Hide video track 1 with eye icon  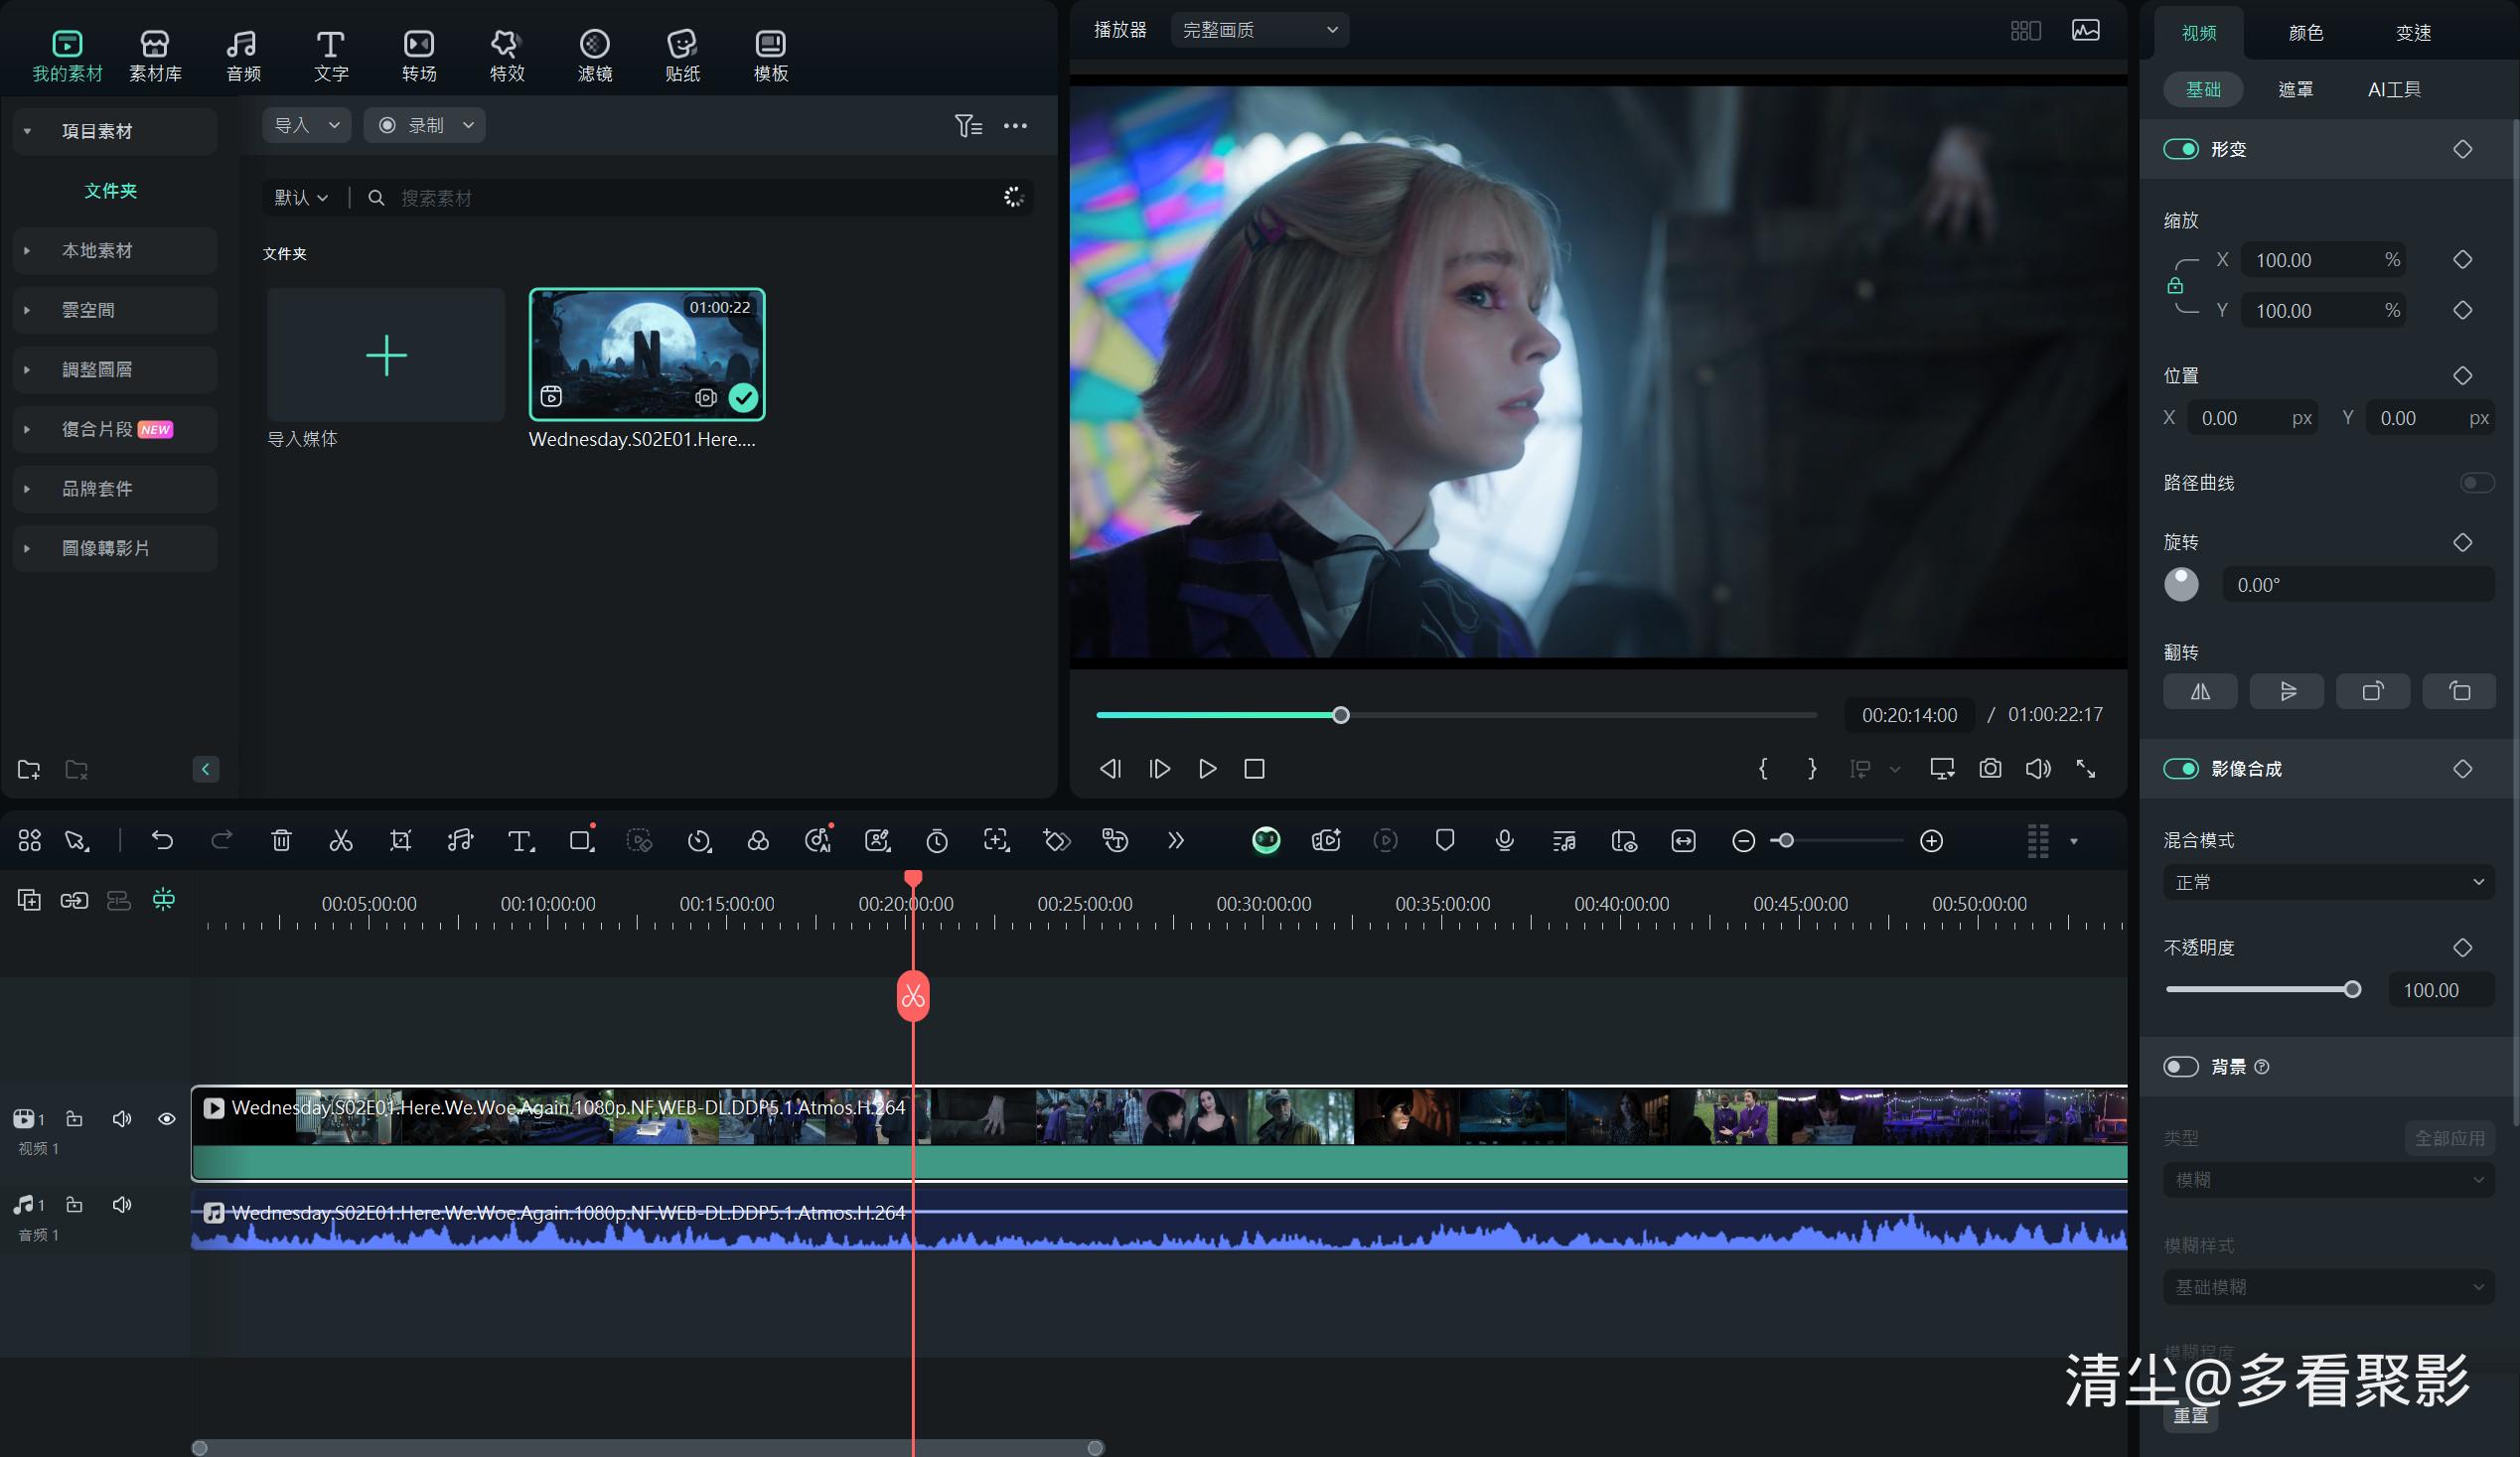(x=167, y=1119)
